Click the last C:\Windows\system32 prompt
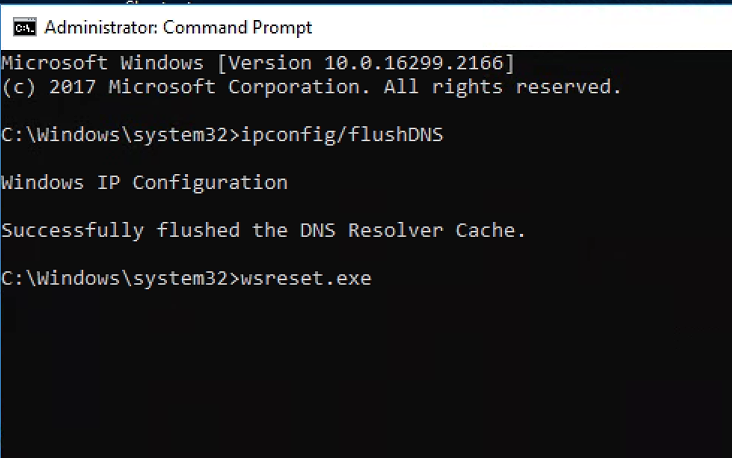This screenshot has height=458, width=732. pos(114,278)
